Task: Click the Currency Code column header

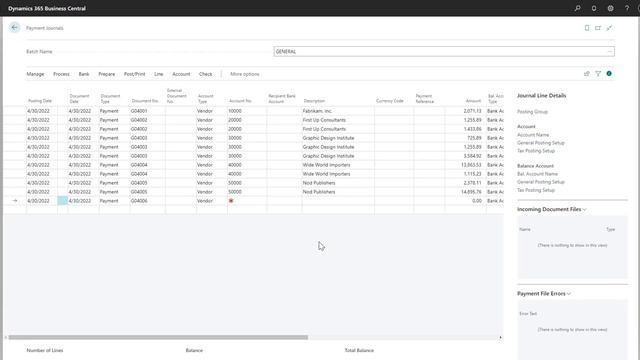Action: [x=390, y=101]
